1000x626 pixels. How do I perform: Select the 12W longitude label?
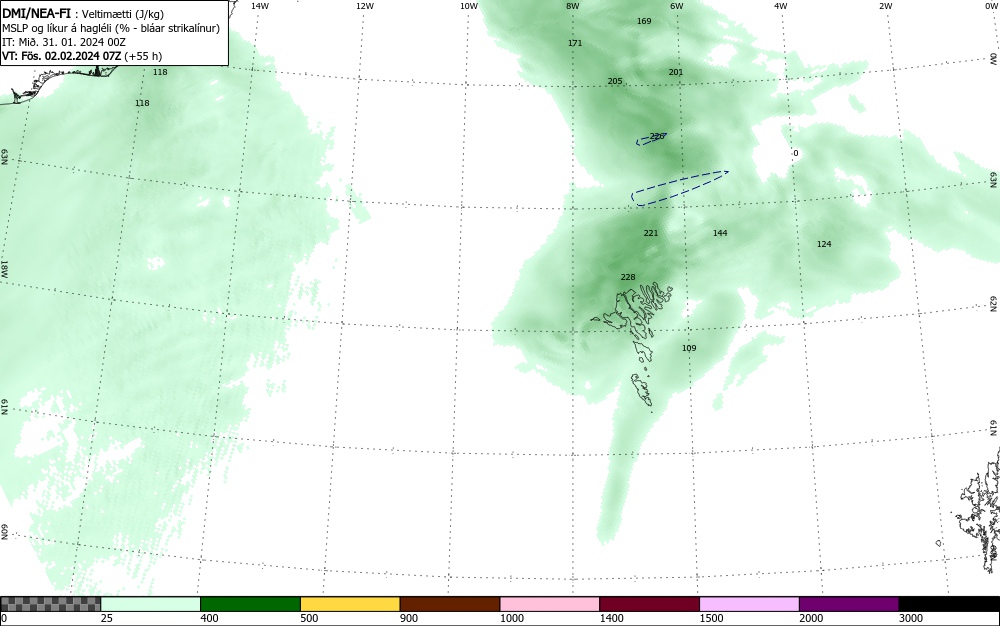pos(364,6)
